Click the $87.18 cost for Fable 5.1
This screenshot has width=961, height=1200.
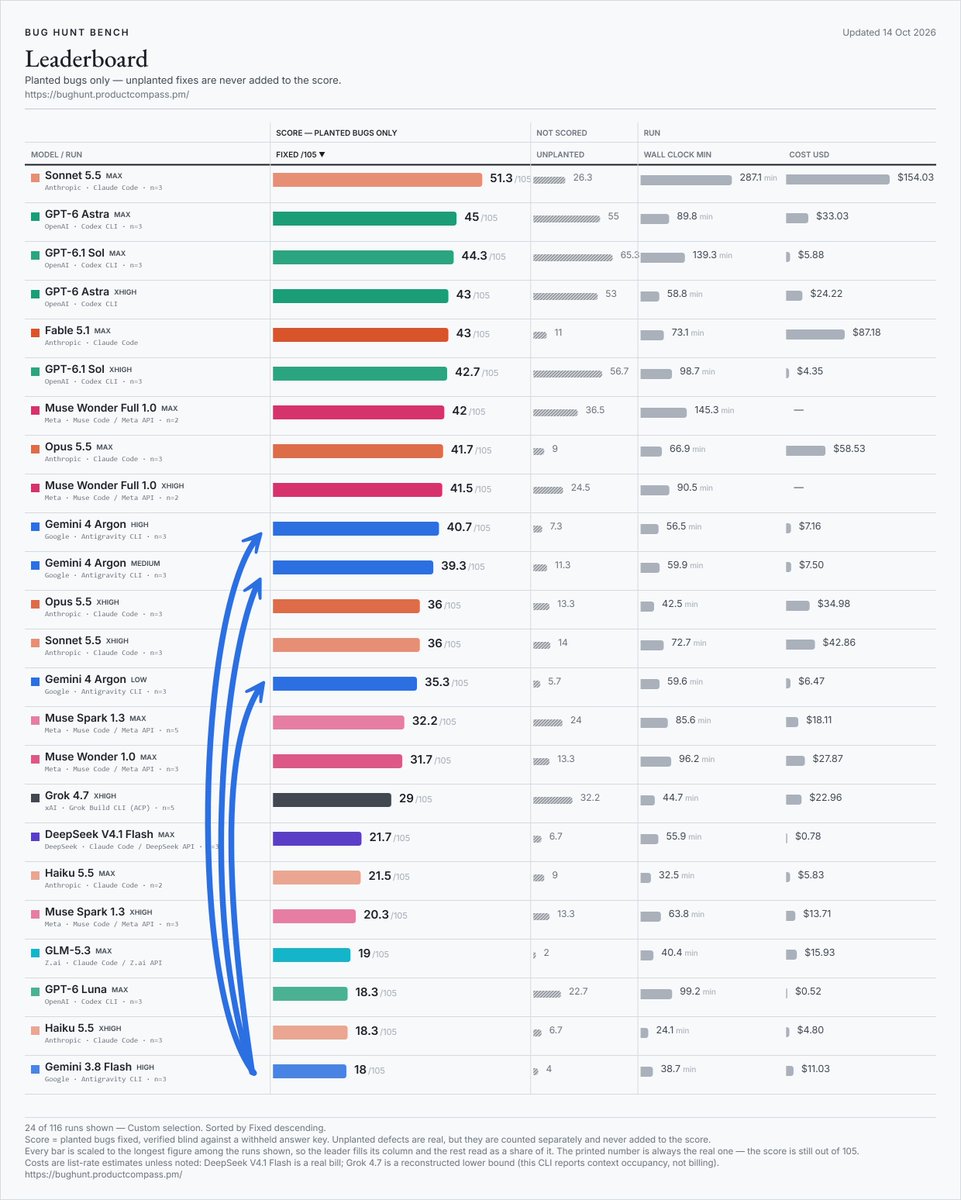(861, 332)
